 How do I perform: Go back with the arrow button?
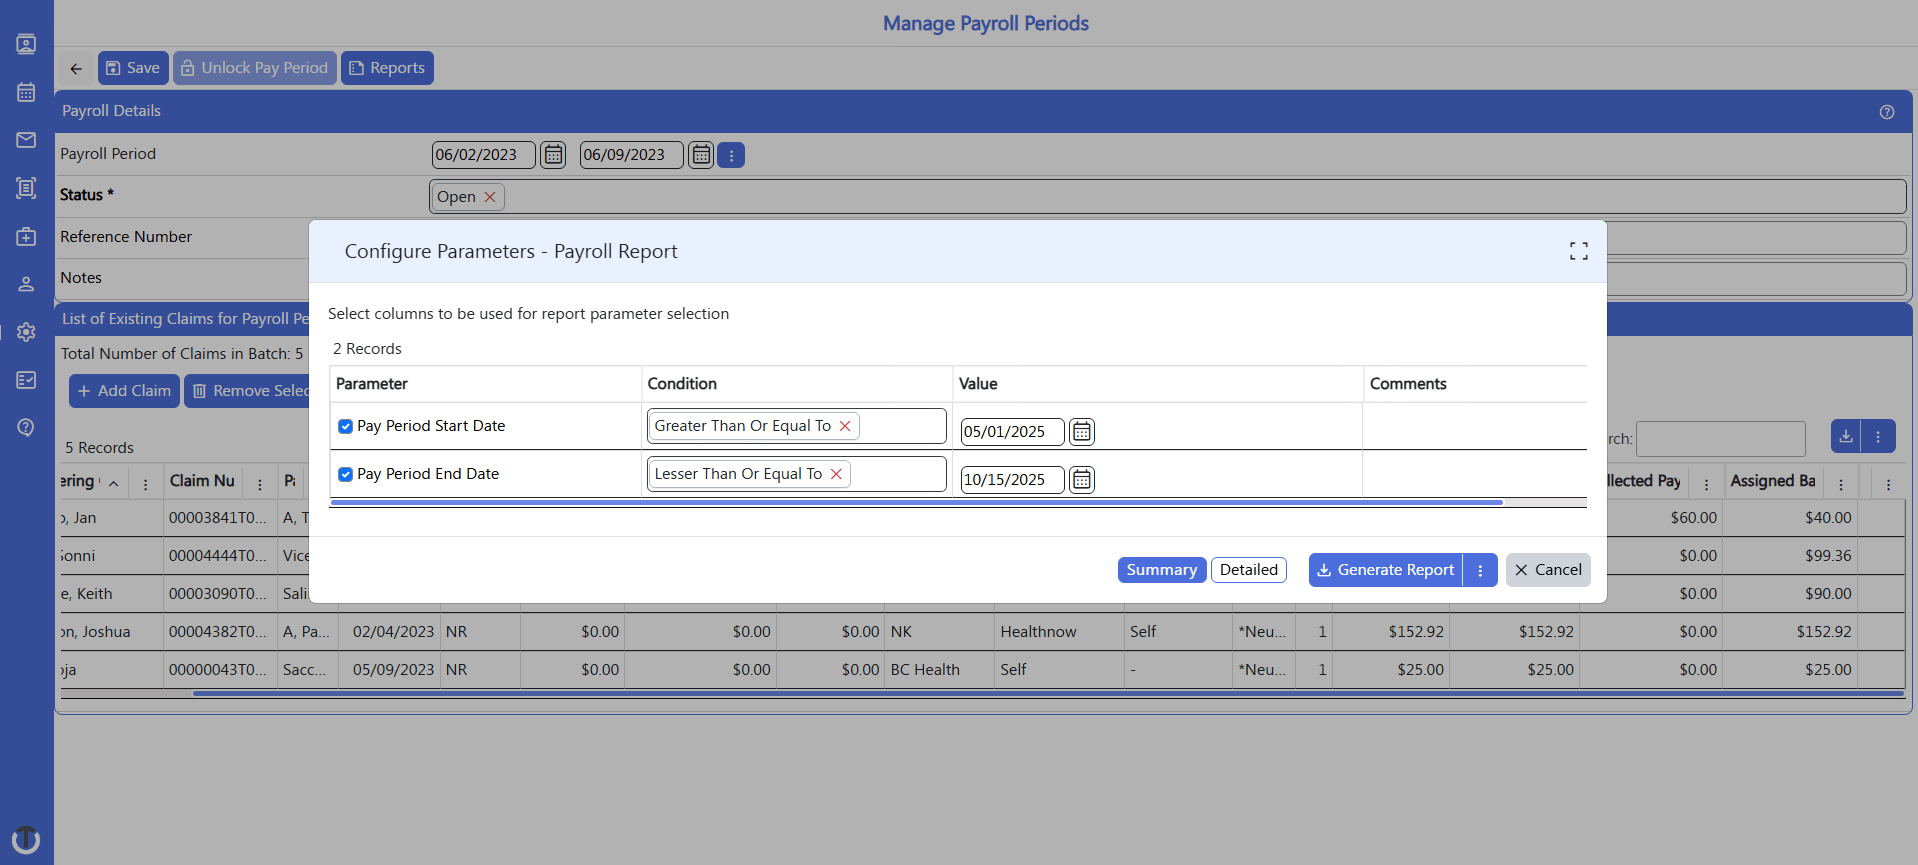pyautogui.click(x=76, y=68)
